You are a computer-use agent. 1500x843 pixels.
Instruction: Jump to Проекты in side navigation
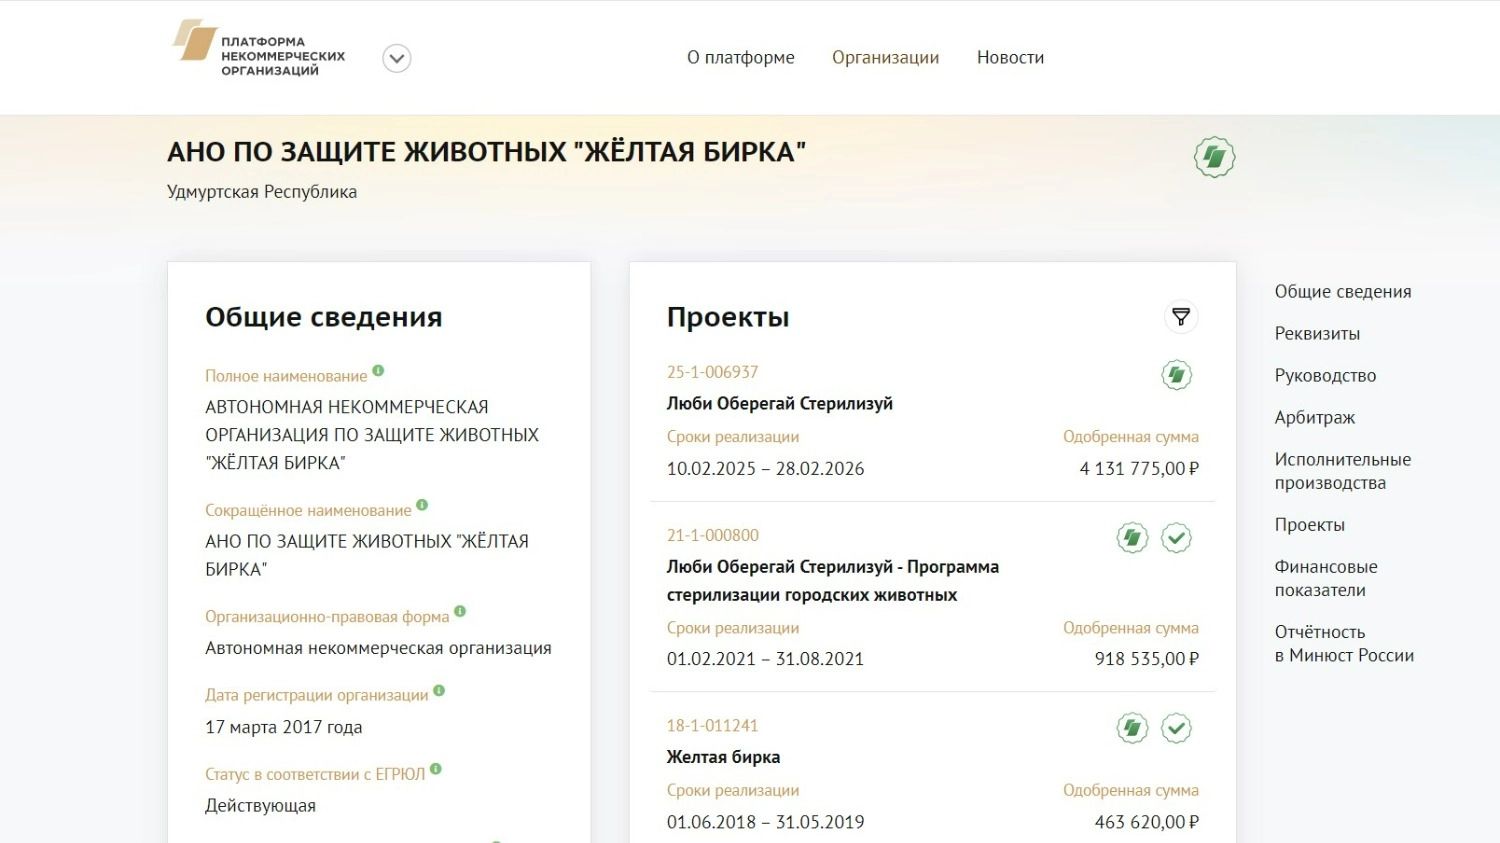(1310, 524)
